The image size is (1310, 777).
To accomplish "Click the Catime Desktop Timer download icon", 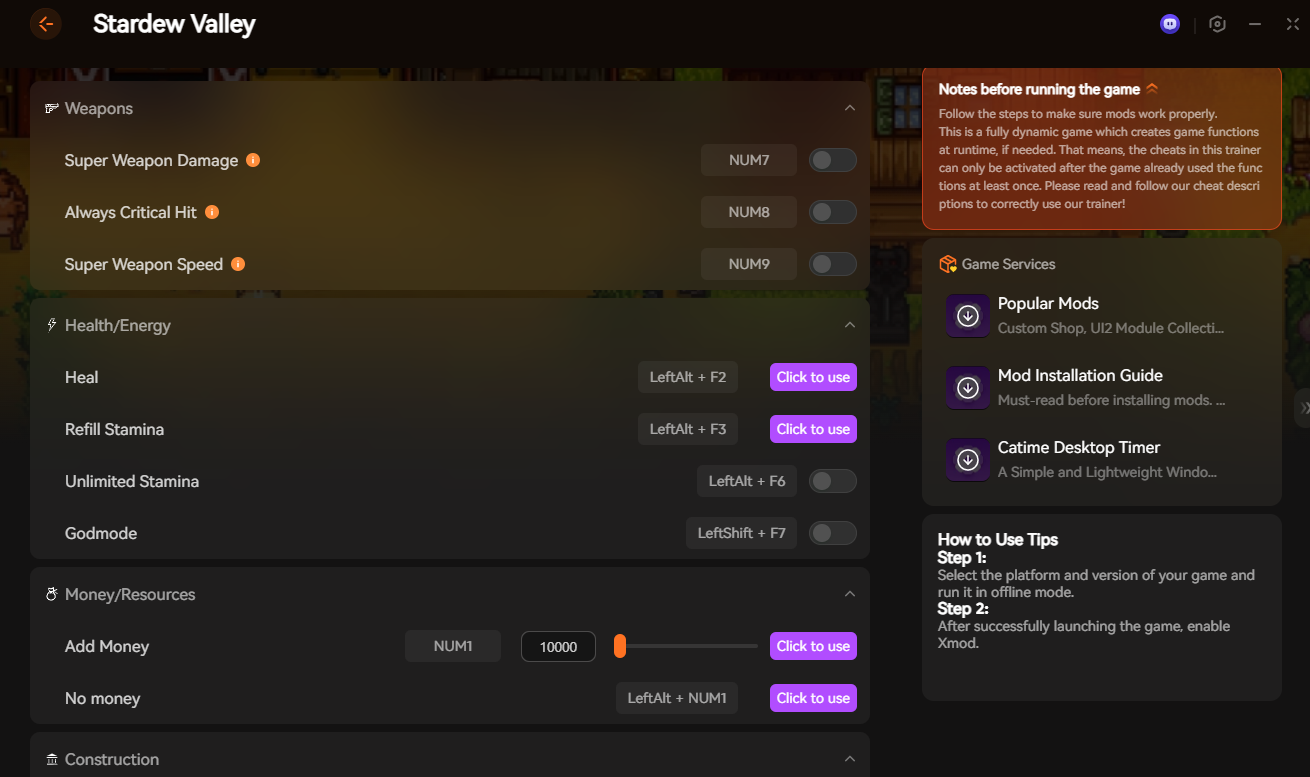I will (x=967, y=460).
